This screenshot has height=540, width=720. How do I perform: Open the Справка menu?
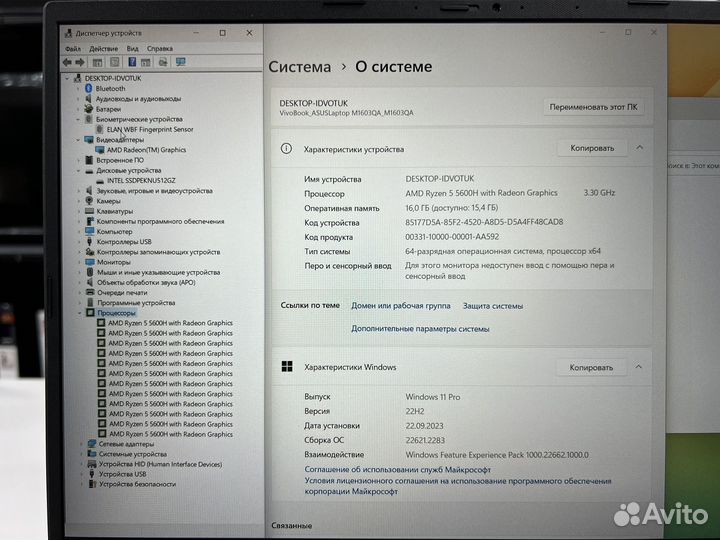tap(160, 48)
